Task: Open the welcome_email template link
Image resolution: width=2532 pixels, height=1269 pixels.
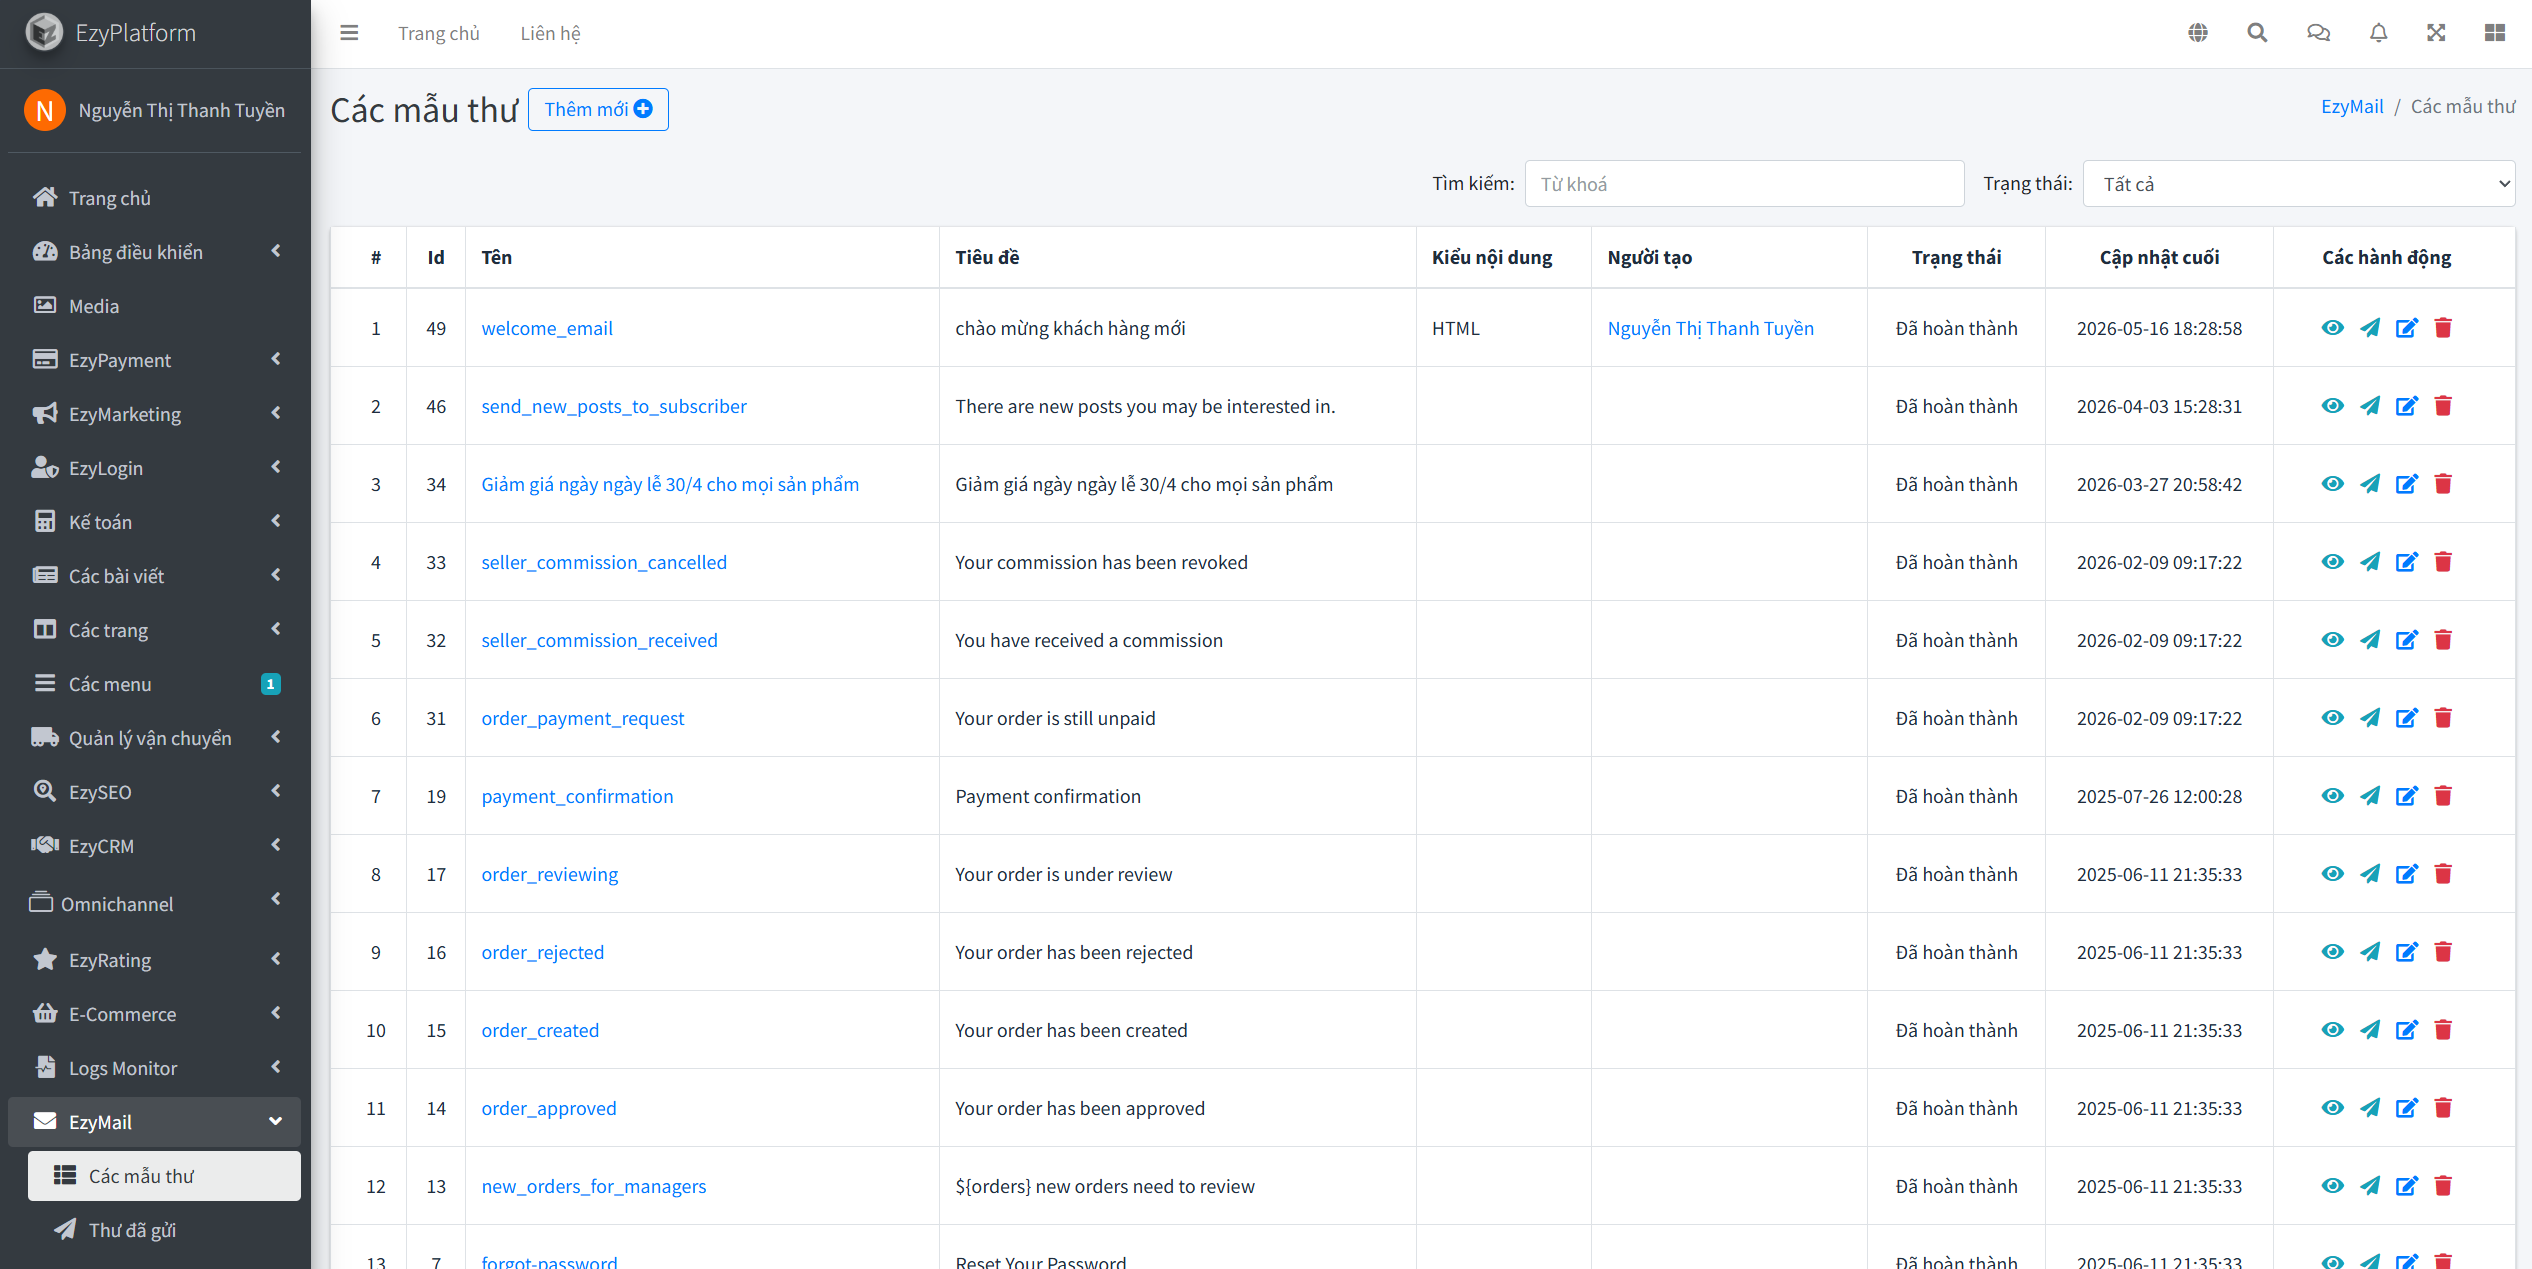Action: point(547,328)
